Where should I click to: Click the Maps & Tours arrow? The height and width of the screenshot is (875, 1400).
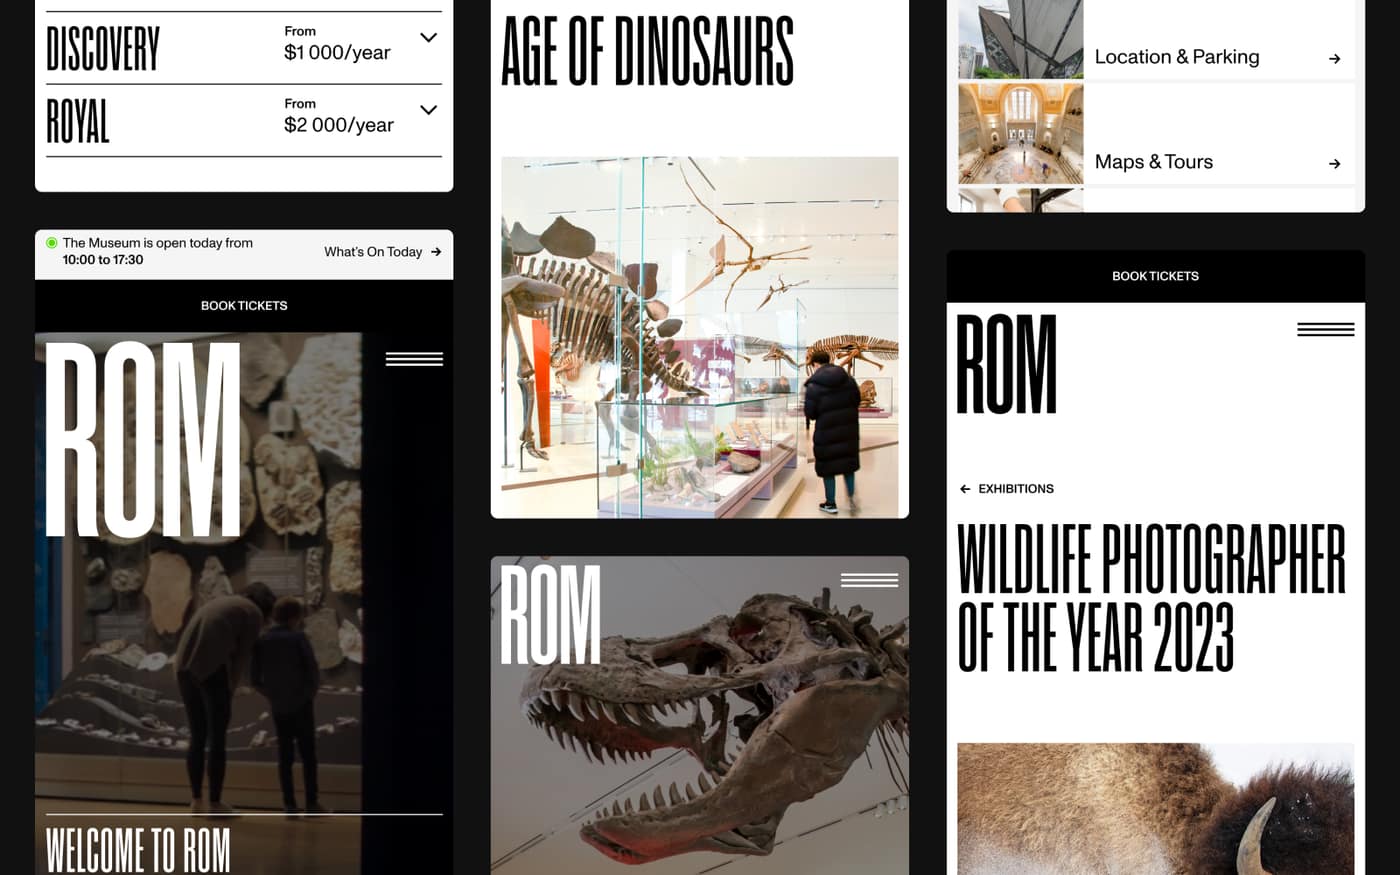coord(1334,164)
